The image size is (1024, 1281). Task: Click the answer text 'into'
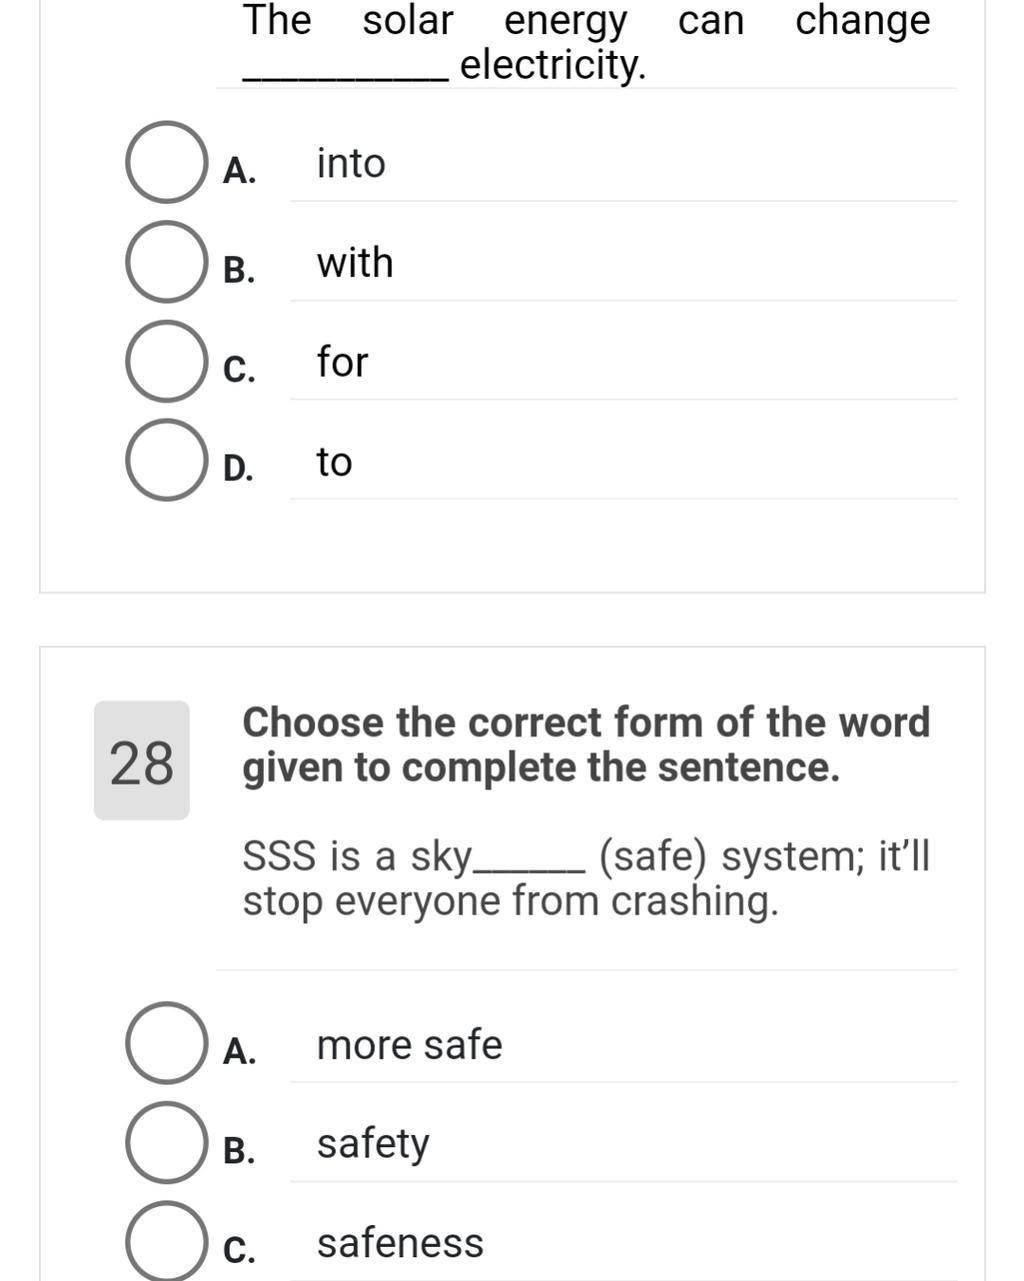[351, 163]
